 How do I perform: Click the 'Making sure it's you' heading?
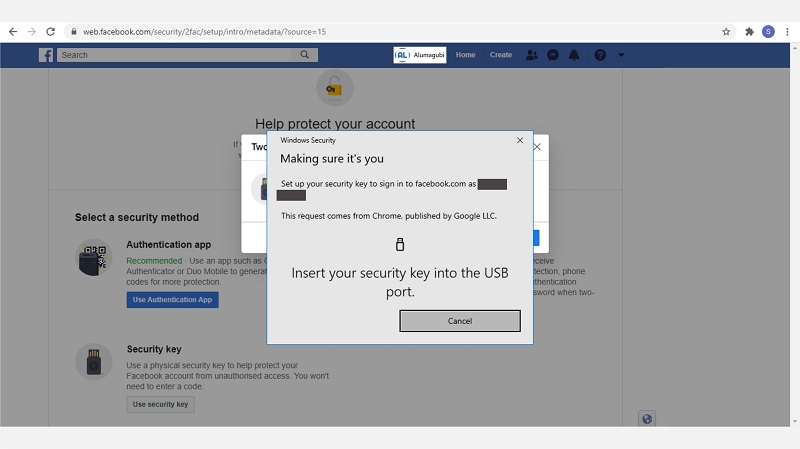pos(332,159)
